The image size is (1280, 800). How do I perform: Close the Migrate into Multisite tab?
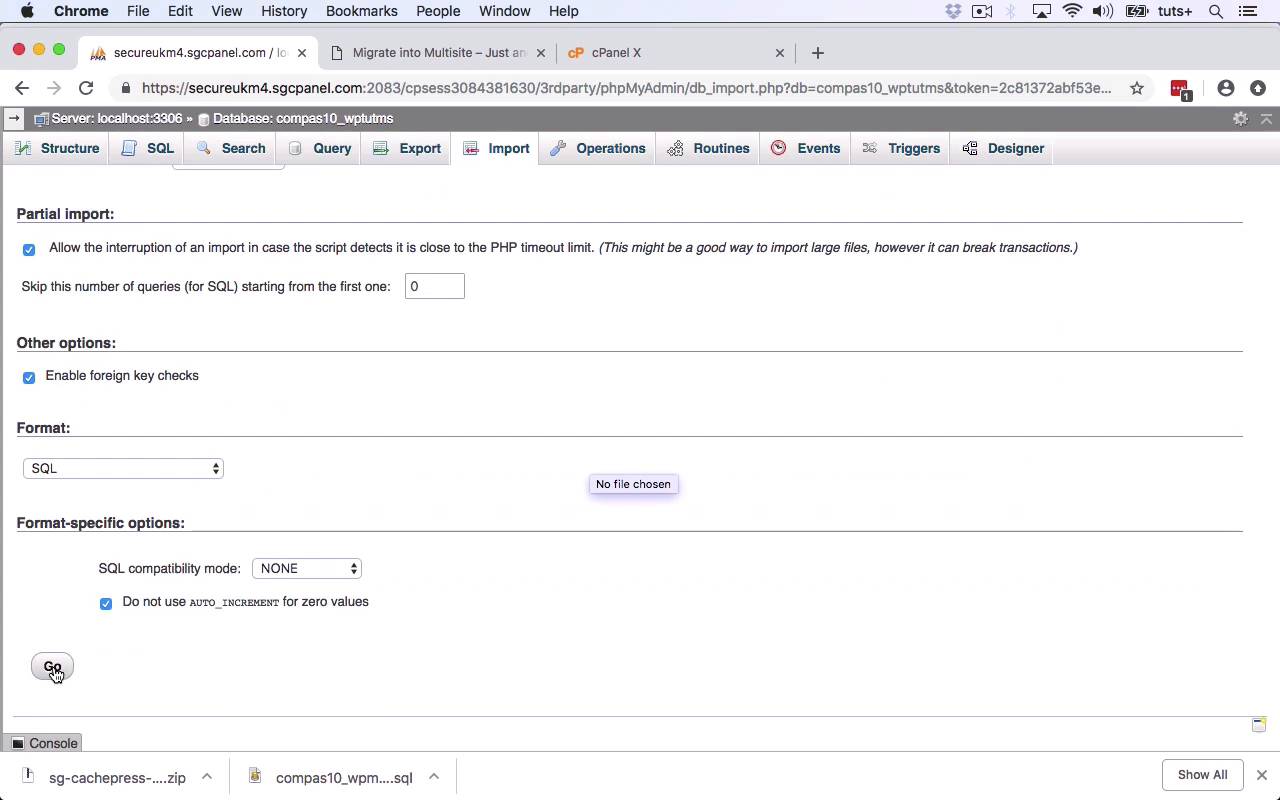(x=541, y=53)
